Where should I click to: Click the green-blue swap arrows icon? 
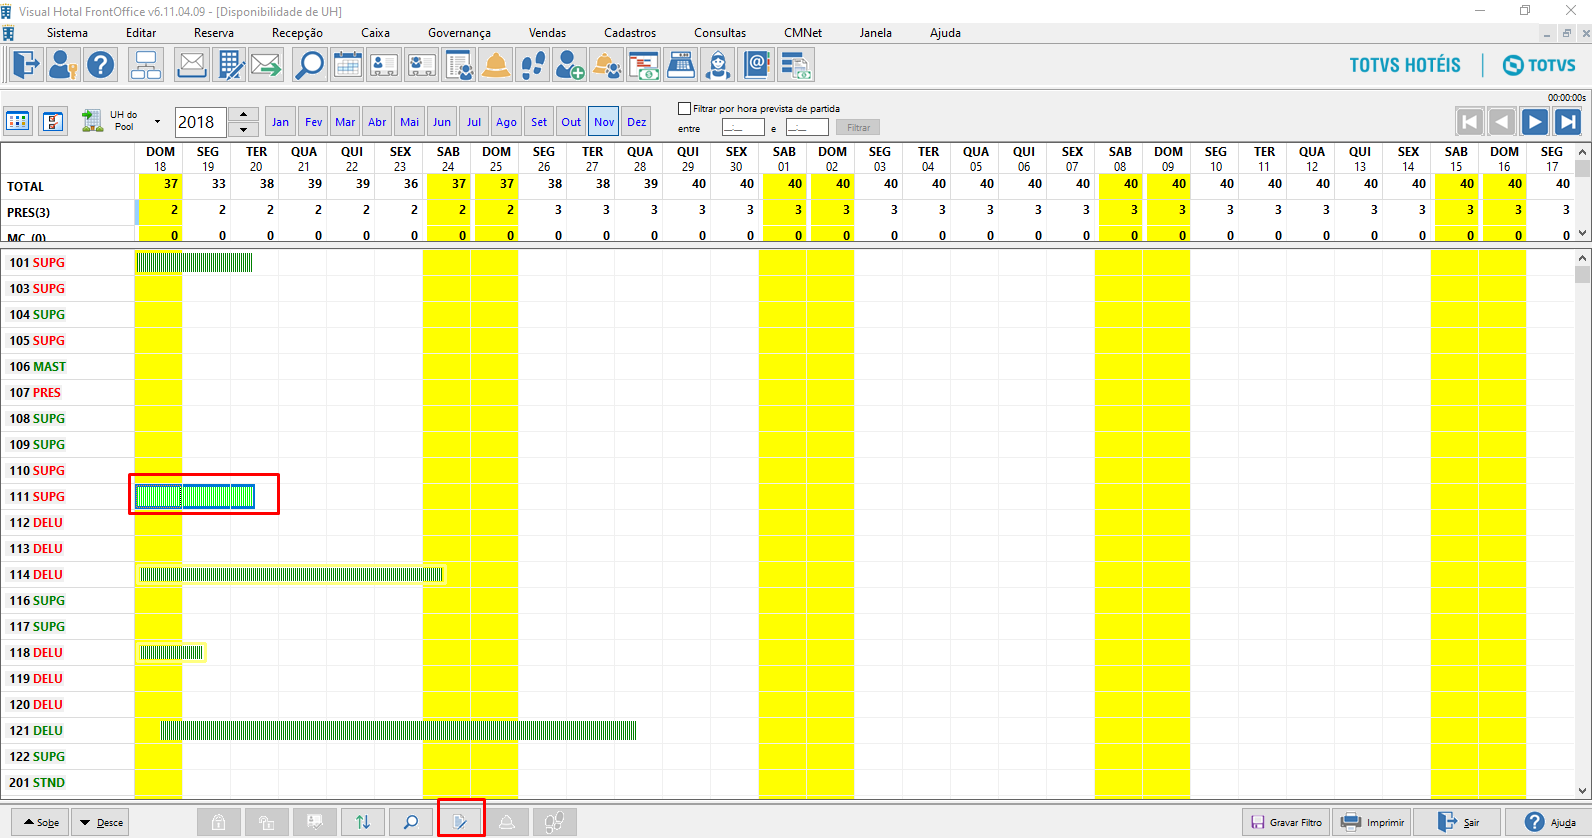[363, 822]
